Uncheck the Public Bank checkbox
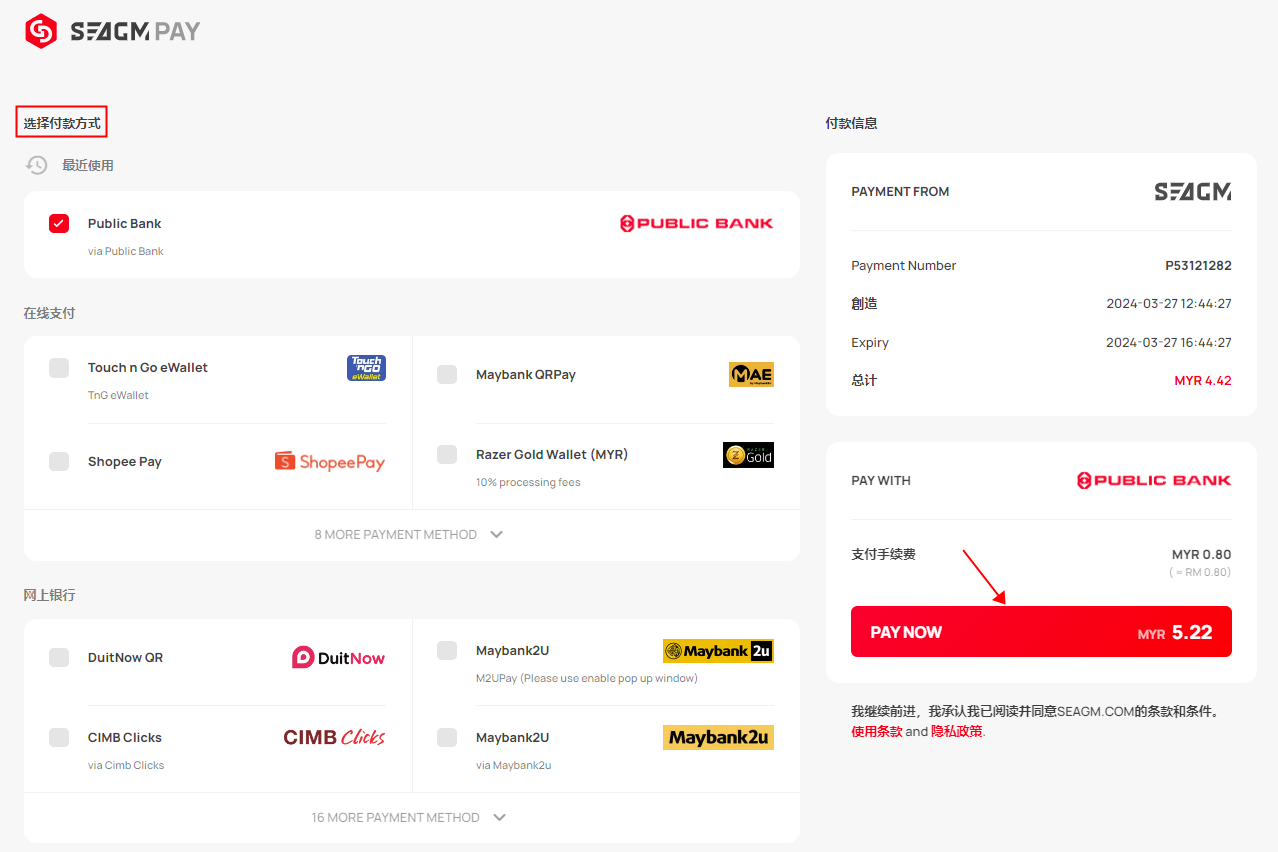Screen dimensions: 1278x852 click(59, 223)
